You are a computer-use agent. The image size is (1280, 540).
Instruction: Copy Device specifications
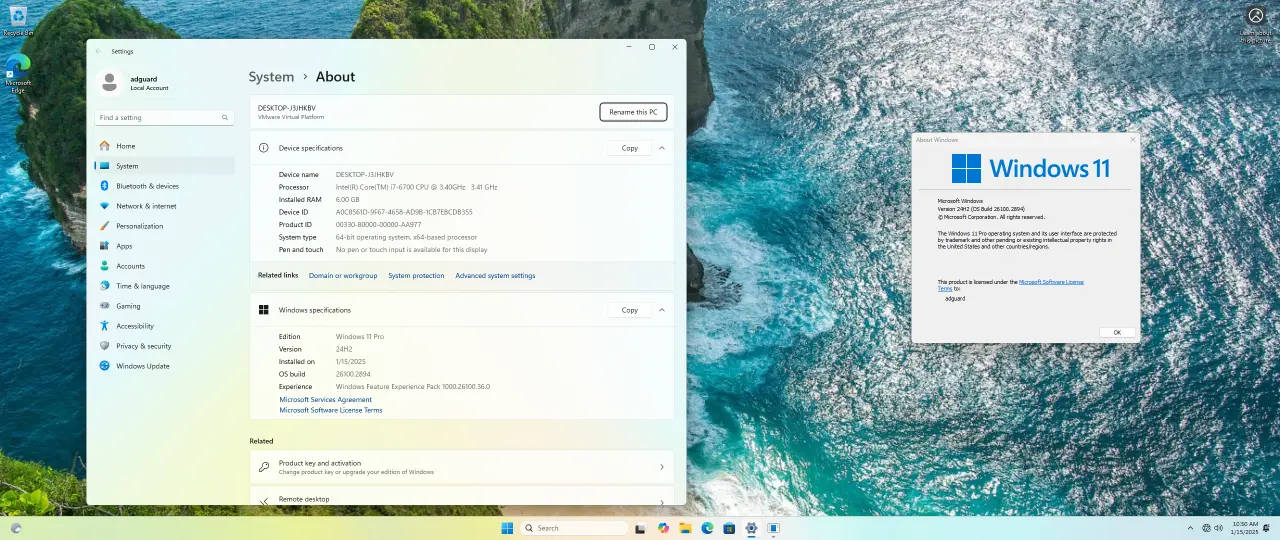(x=630, y=148)
